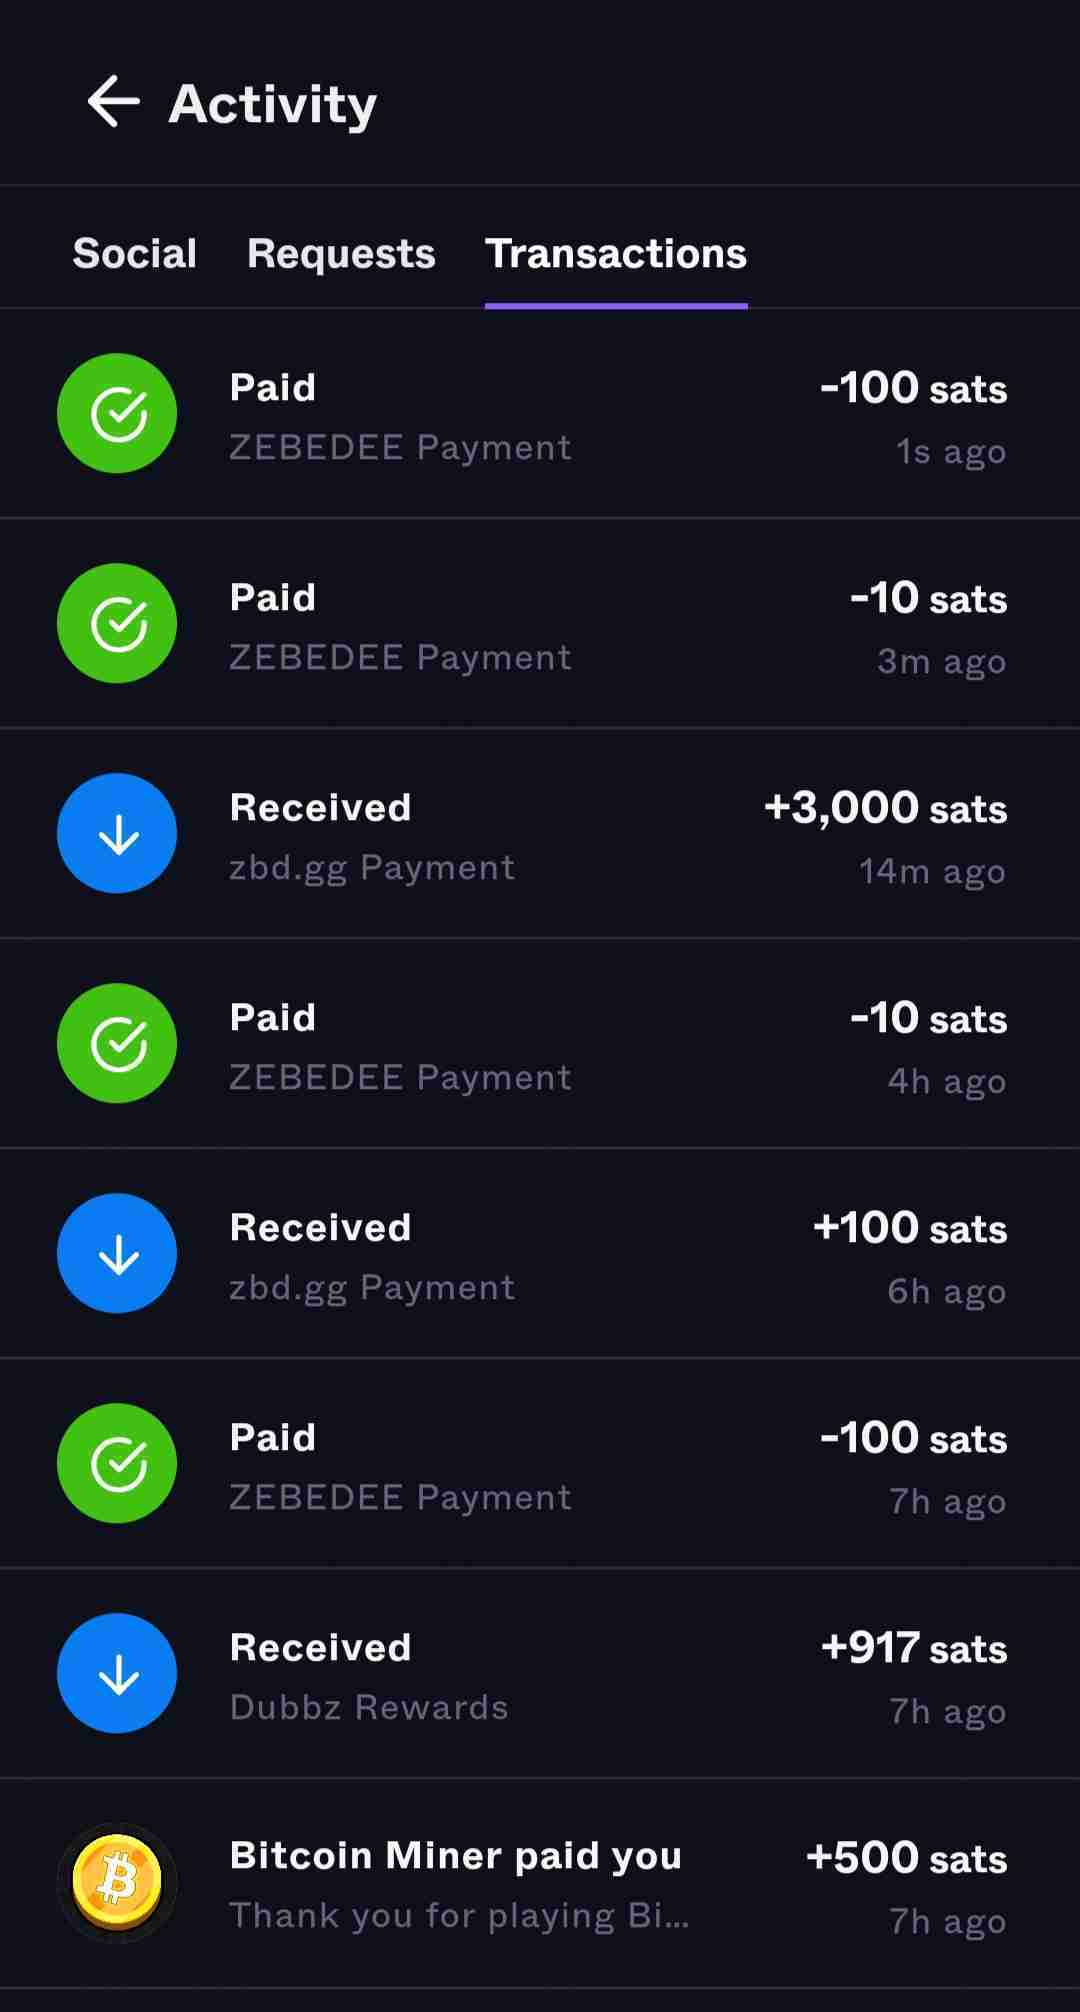The width and height of the screenshot is (1080, 2012).
Task: Tap blue arrow icon for +100 sats received
Action: [117, 1253]
